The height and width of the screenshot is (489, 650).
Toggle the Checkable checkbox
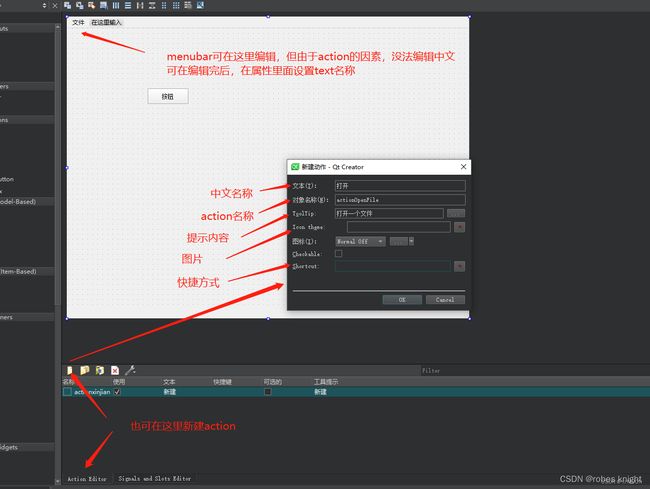[339, 253]
